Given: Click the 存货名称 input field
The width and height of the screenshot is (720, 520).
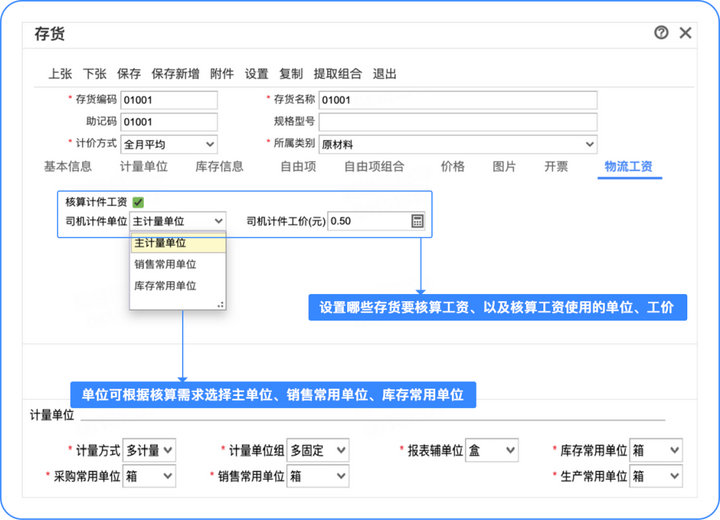Looking at the screenshot, I should pyautogui.click(x=458, y=100).
